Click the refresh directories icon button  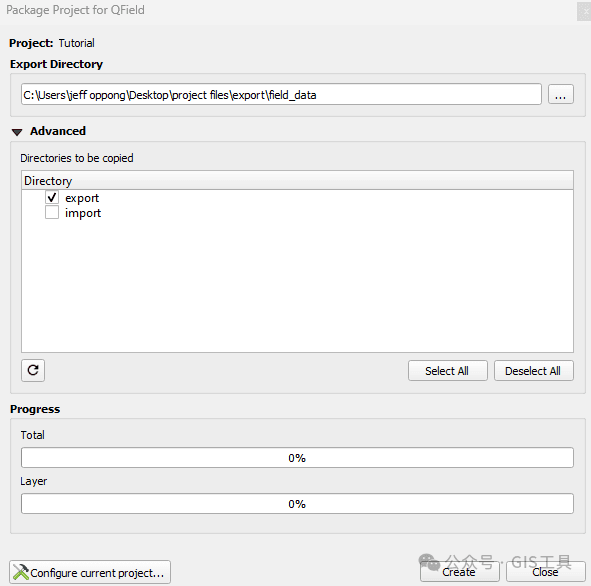click(33, 370)
